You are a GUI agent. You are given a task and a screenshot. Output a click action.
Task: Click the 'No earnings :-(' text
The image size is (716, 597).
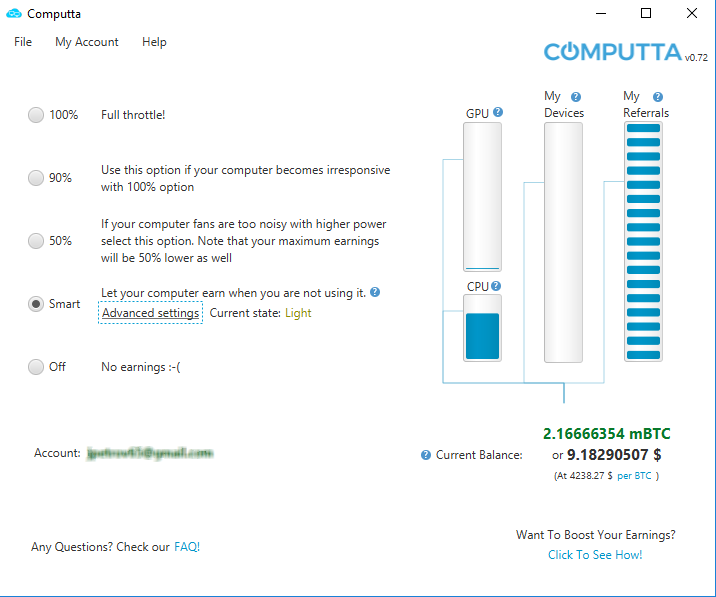[141, 367]
